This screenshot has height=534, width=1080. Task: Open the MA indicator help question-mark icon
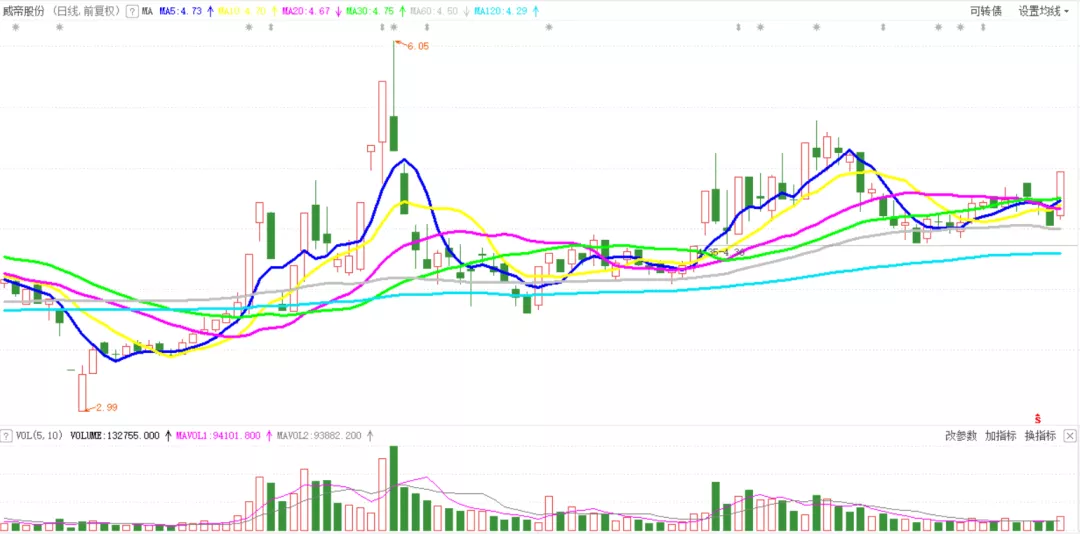click(131, 11)
